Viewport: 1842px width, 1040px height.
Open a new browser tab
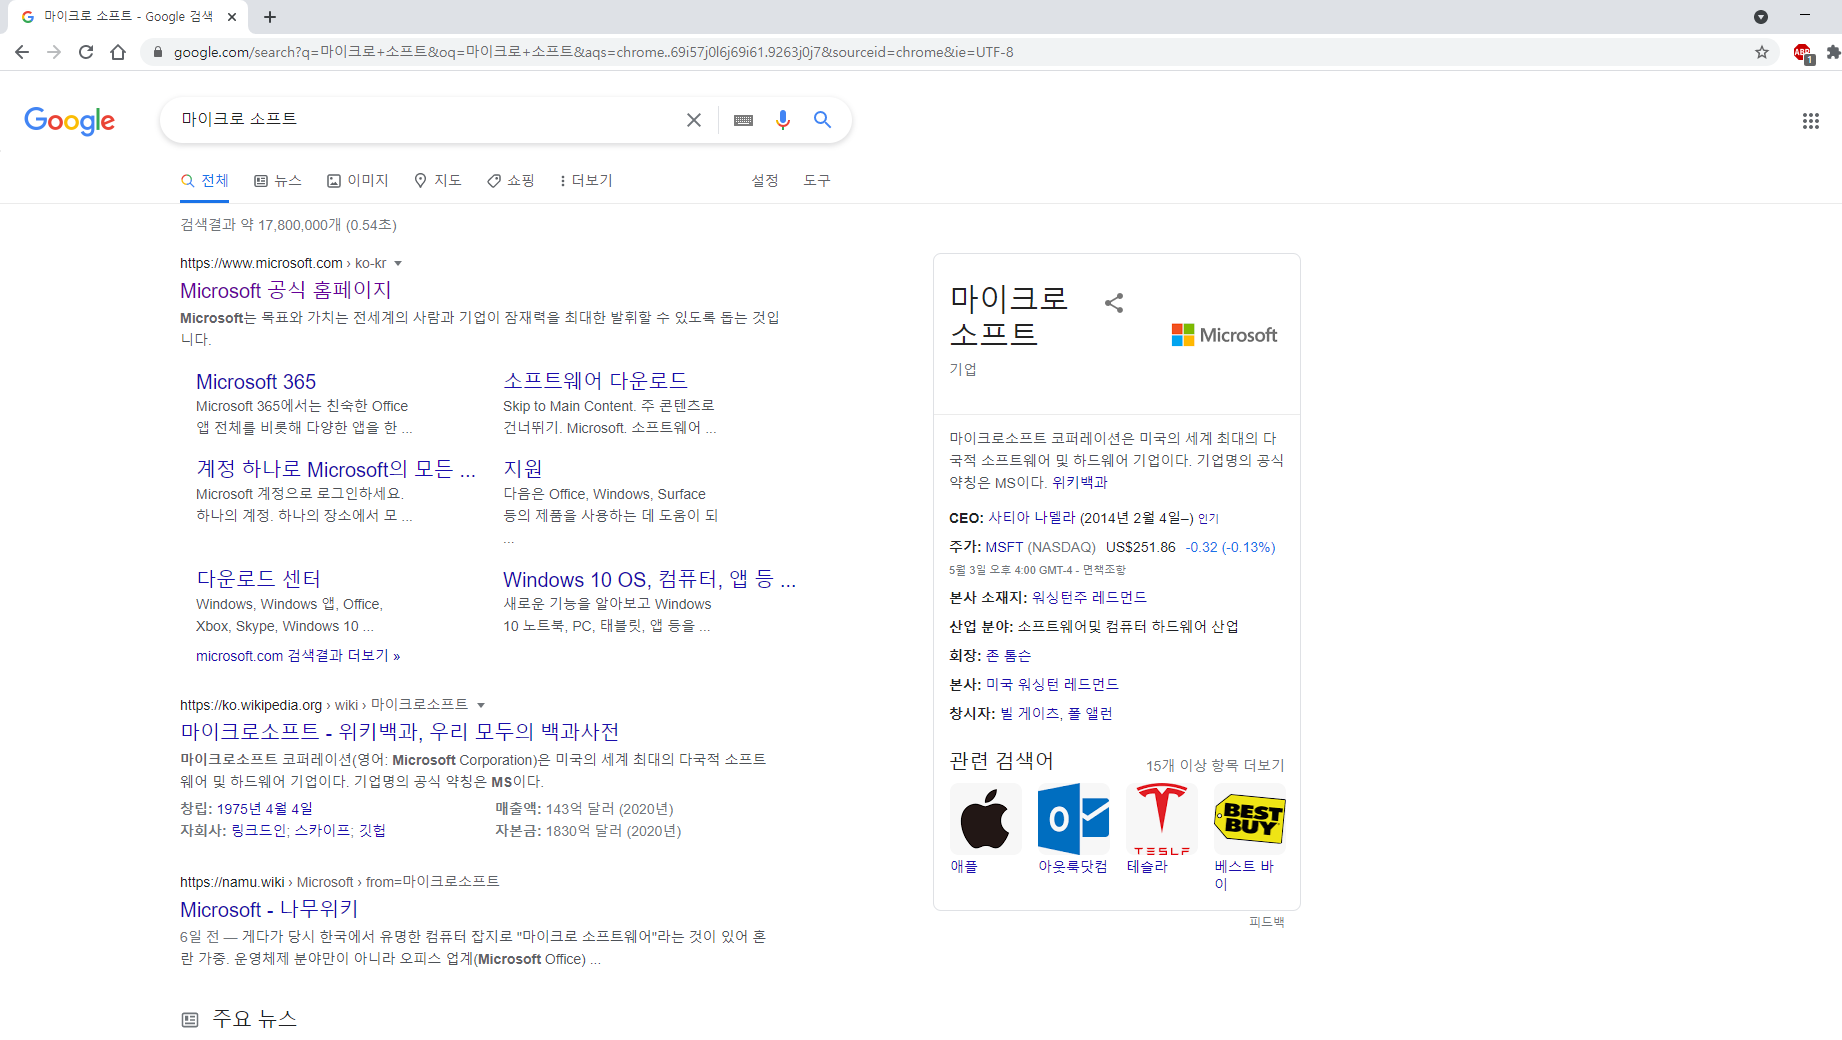pyautogui.click(x=270, y=17)
